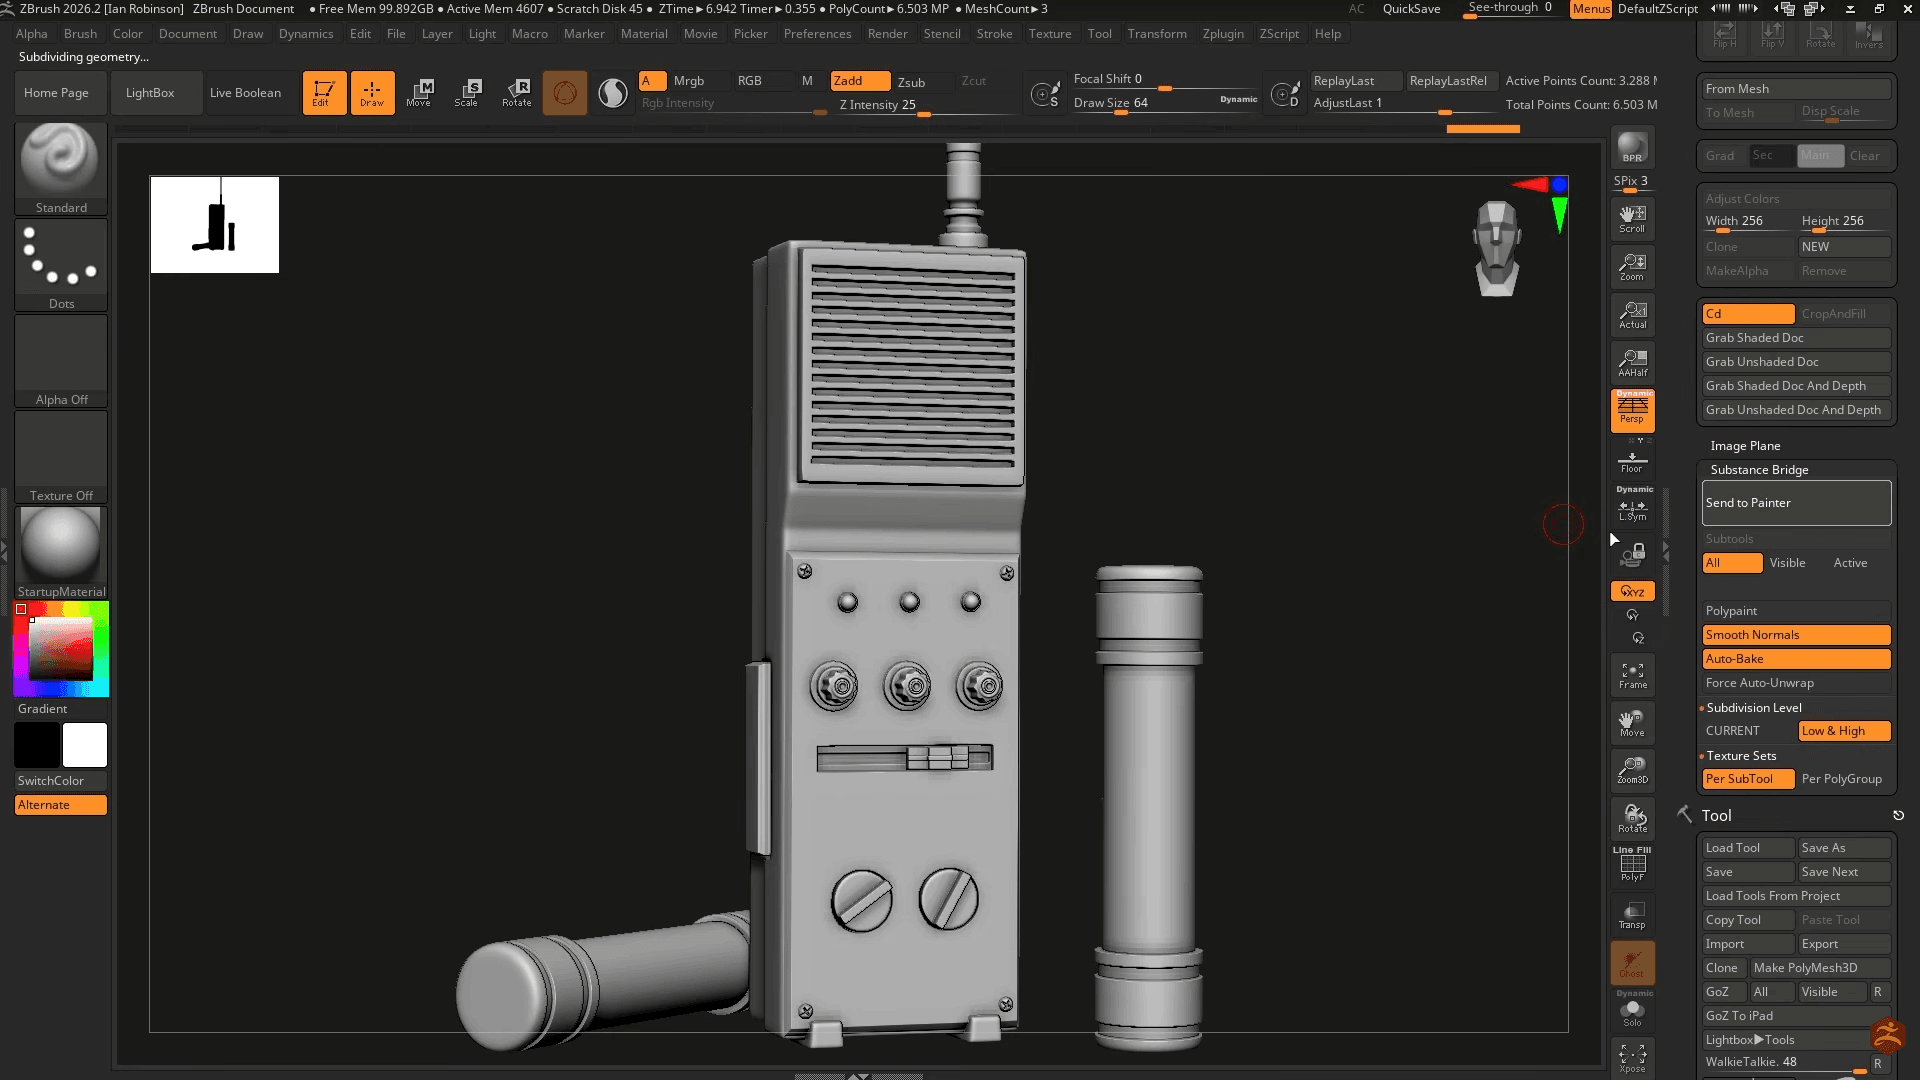The height and width of the screenshot is (1080, 1920).
Task: Expand the Texture Sets section
Action: [1741, 756]
